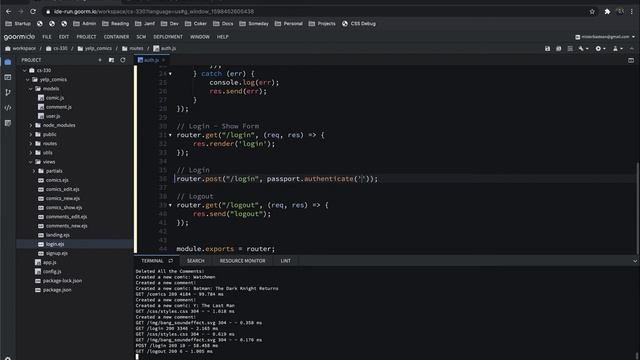This screenshot has height=360, width=640.
Task: Click the new file plus icon in the Project panel
Action: pyautogui.click(x=100, y=60)
